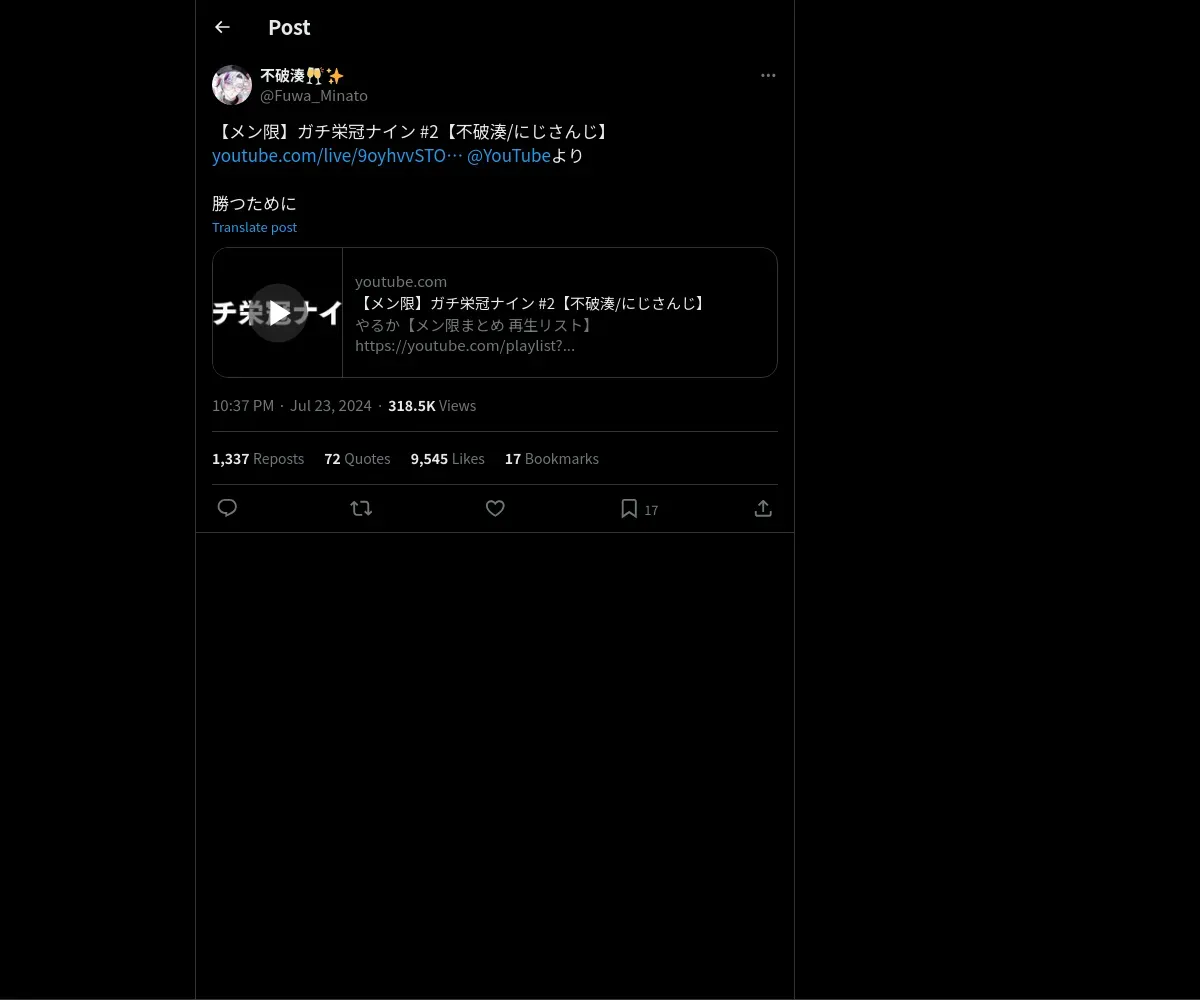Share the post via share icon

click(763, 508)
